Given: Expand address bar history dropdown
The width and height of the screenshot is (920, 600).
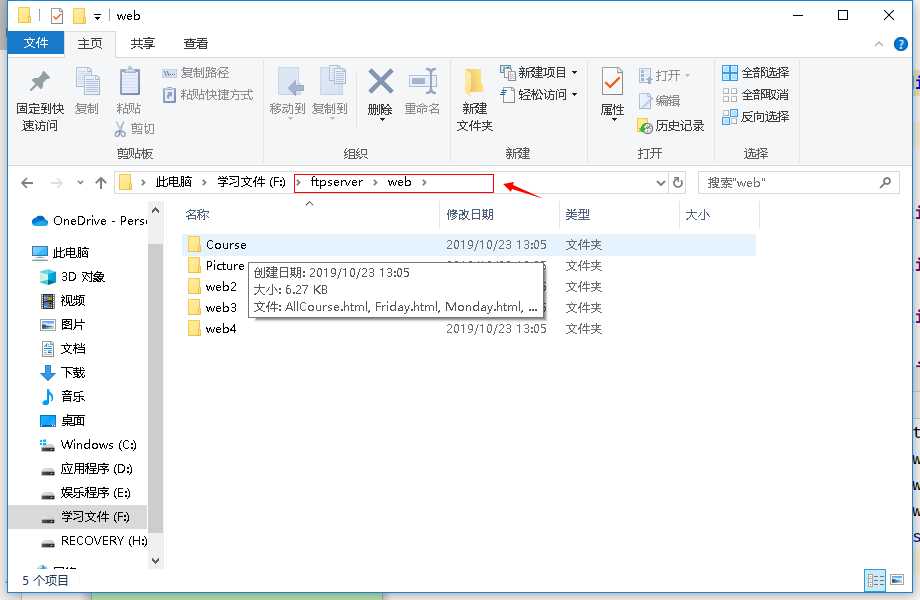Looking at the screenshot, I should (x=661, y=183).
